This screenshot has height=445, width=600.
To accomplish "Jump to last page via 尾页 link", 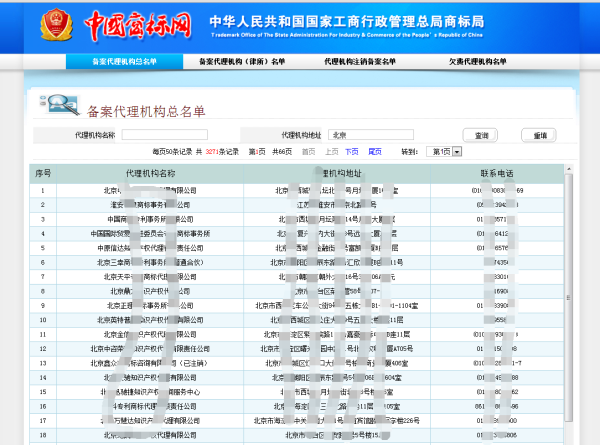I will (x=375, y=151).
